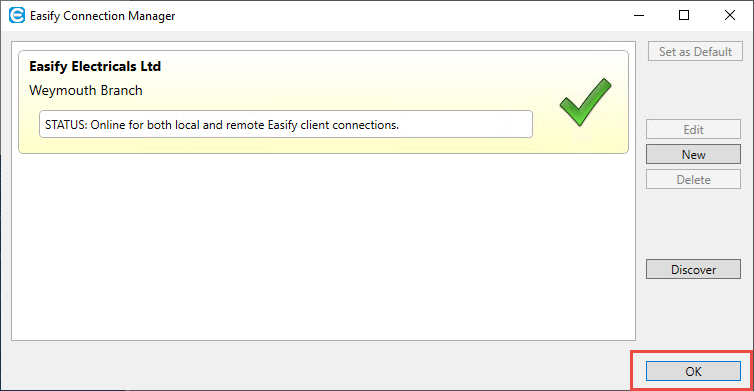Click the empty white connections list area
The image size is (754, 391).
pyautogui.click(x=323, y=248)
